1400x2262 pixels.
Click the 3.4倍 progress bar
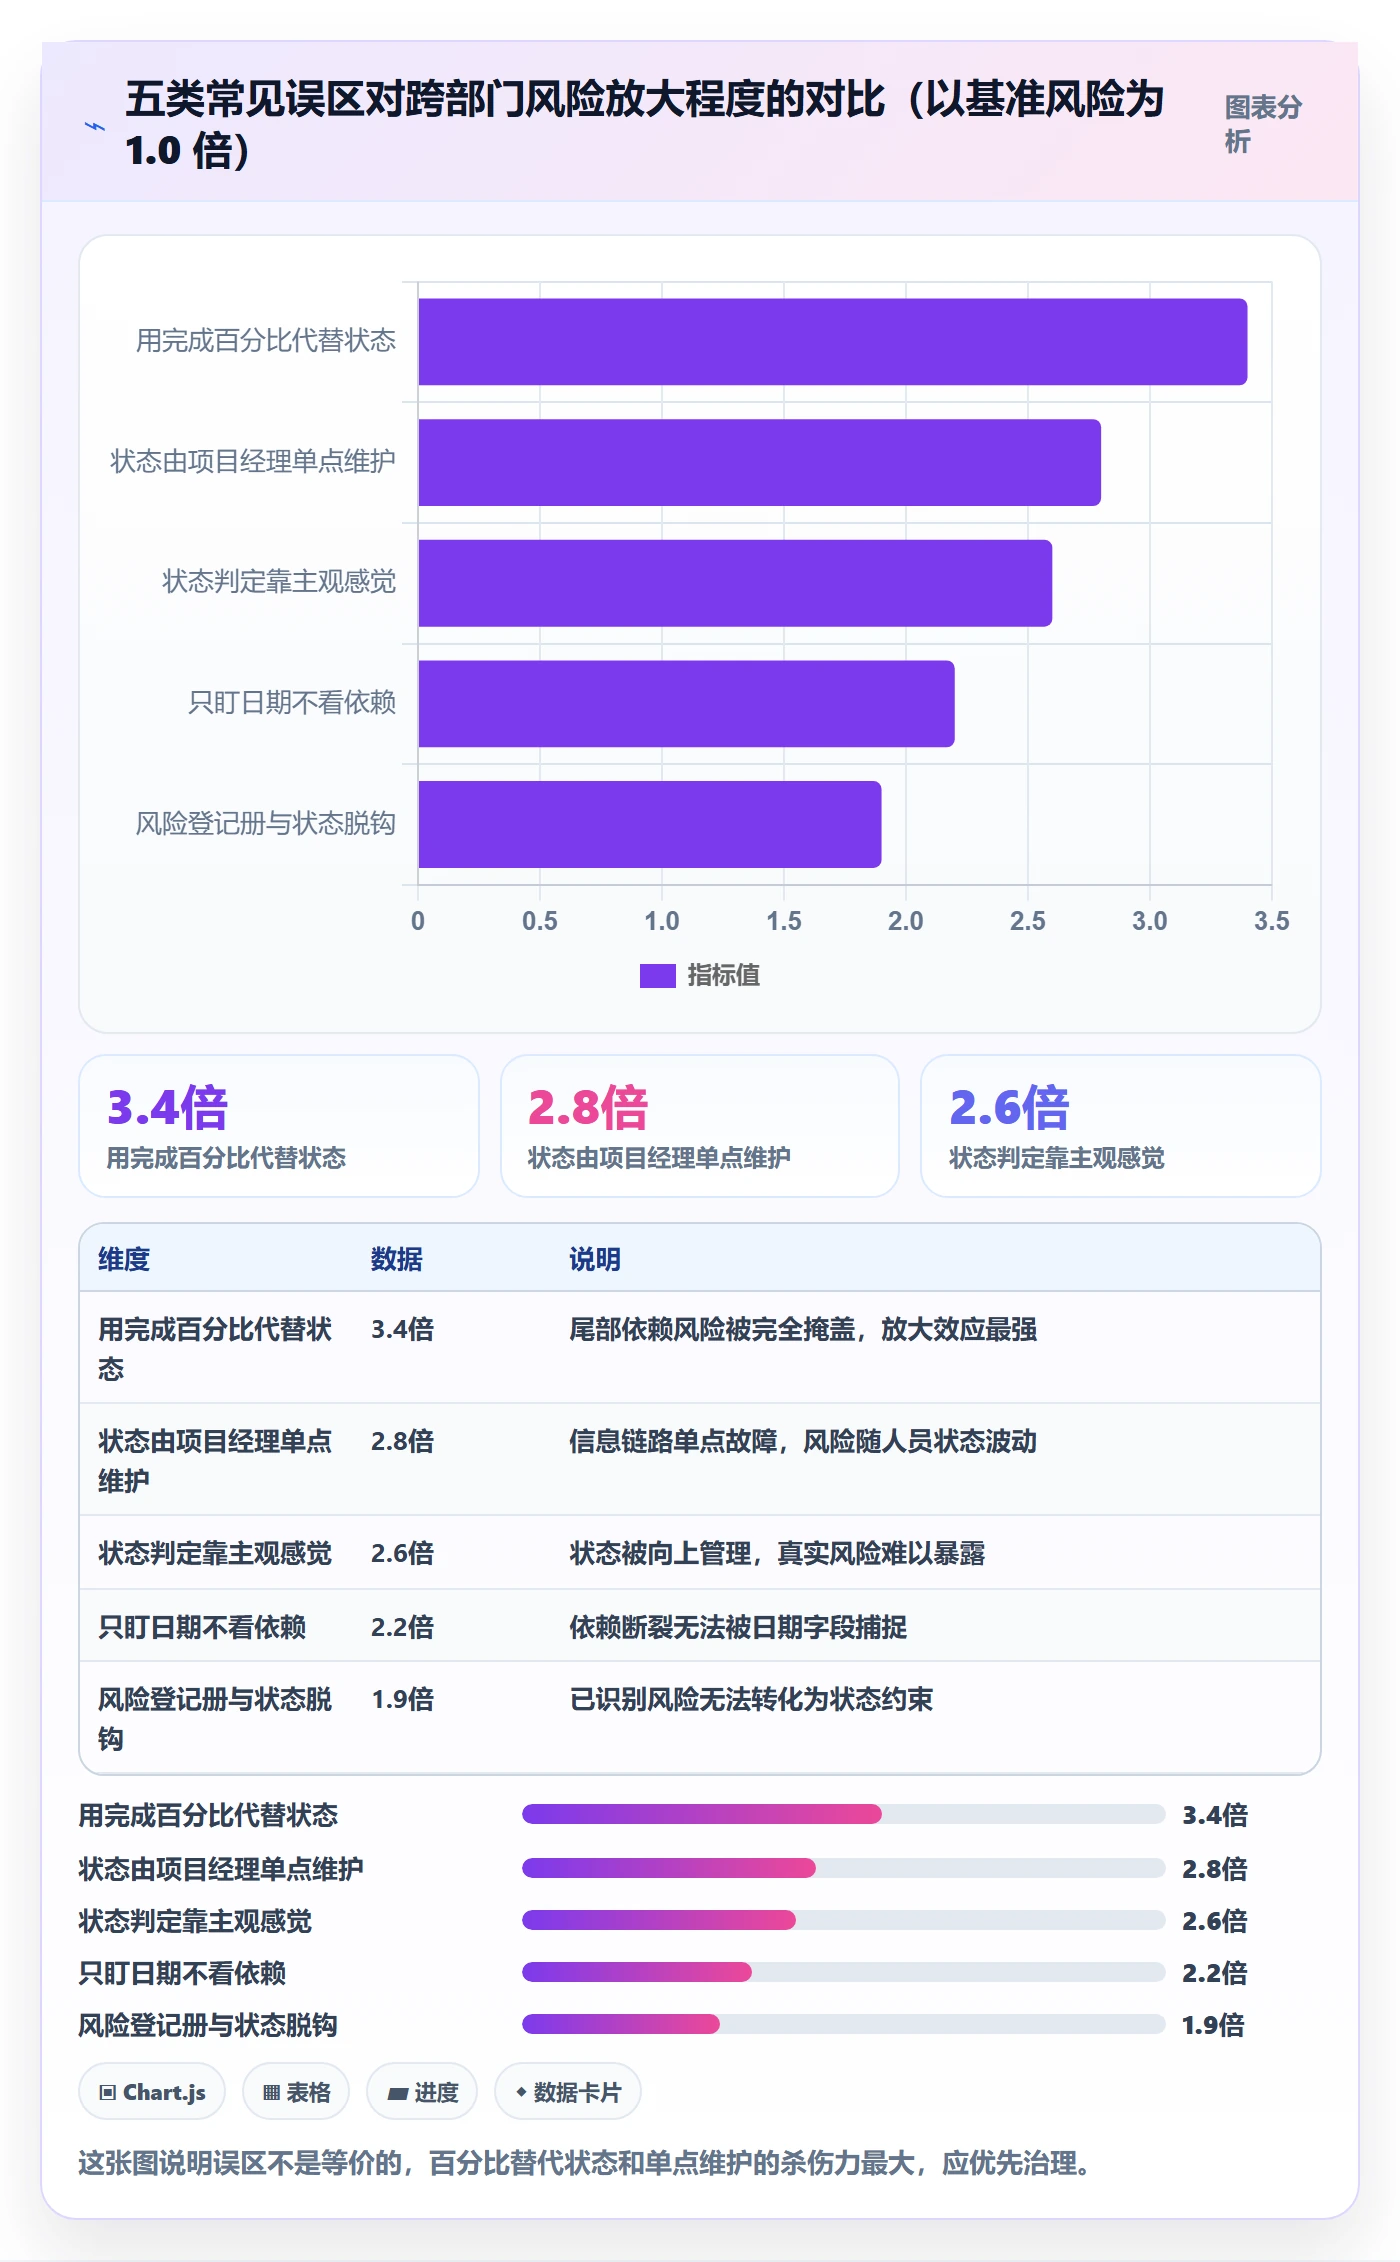(843, 1814)
